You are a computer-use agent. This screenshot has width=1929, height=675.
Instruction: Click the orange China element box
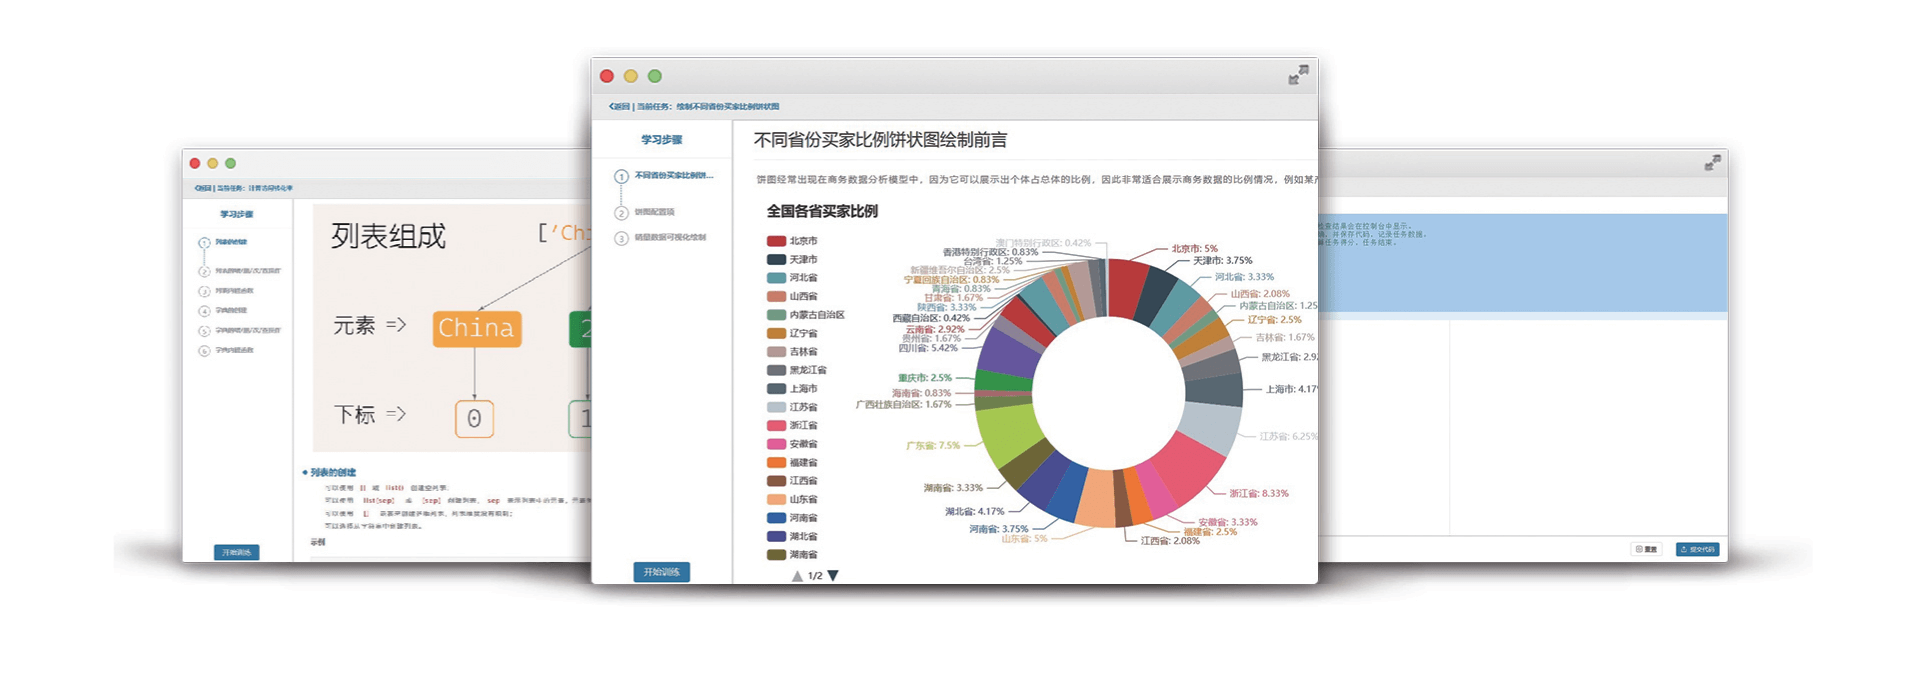point(476,328)
